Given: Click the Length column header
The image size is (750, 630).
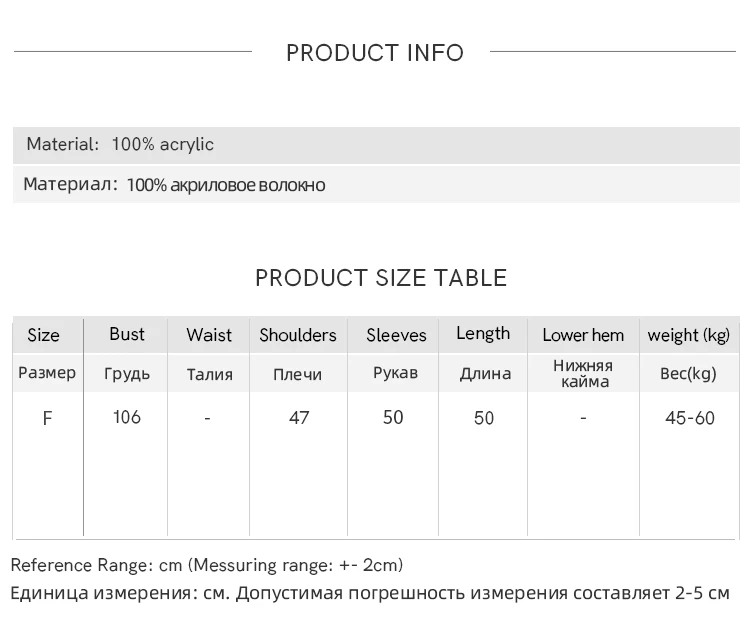Looking at the screenshot, I should 483,334.
